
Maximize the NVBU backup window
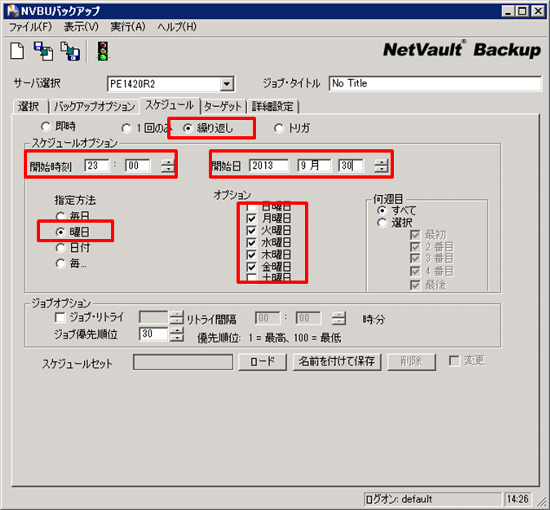[x=522, y=11]
